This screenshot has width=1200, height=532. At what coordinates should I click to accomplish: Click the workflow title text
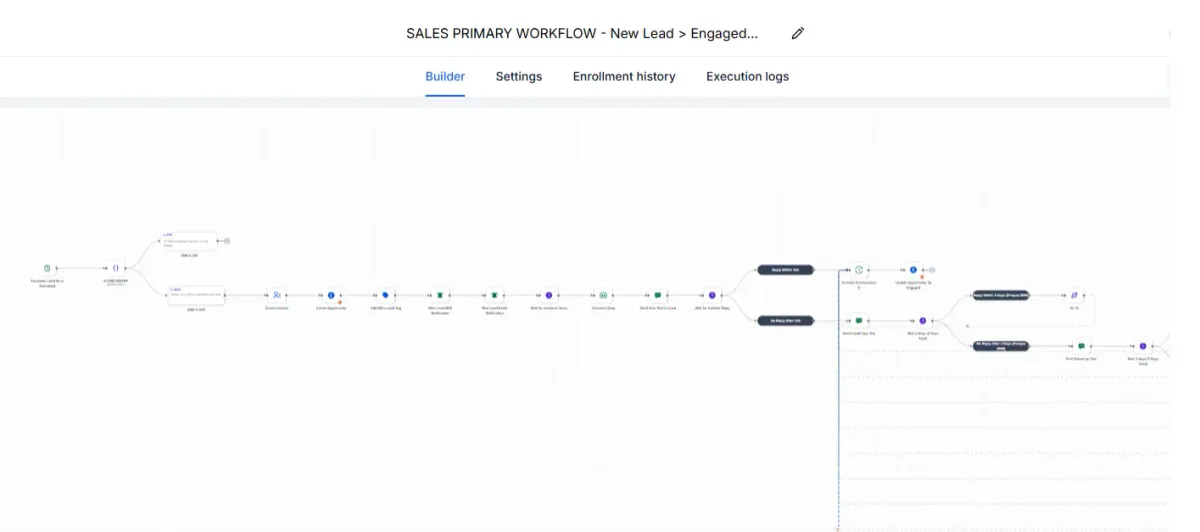582,33
